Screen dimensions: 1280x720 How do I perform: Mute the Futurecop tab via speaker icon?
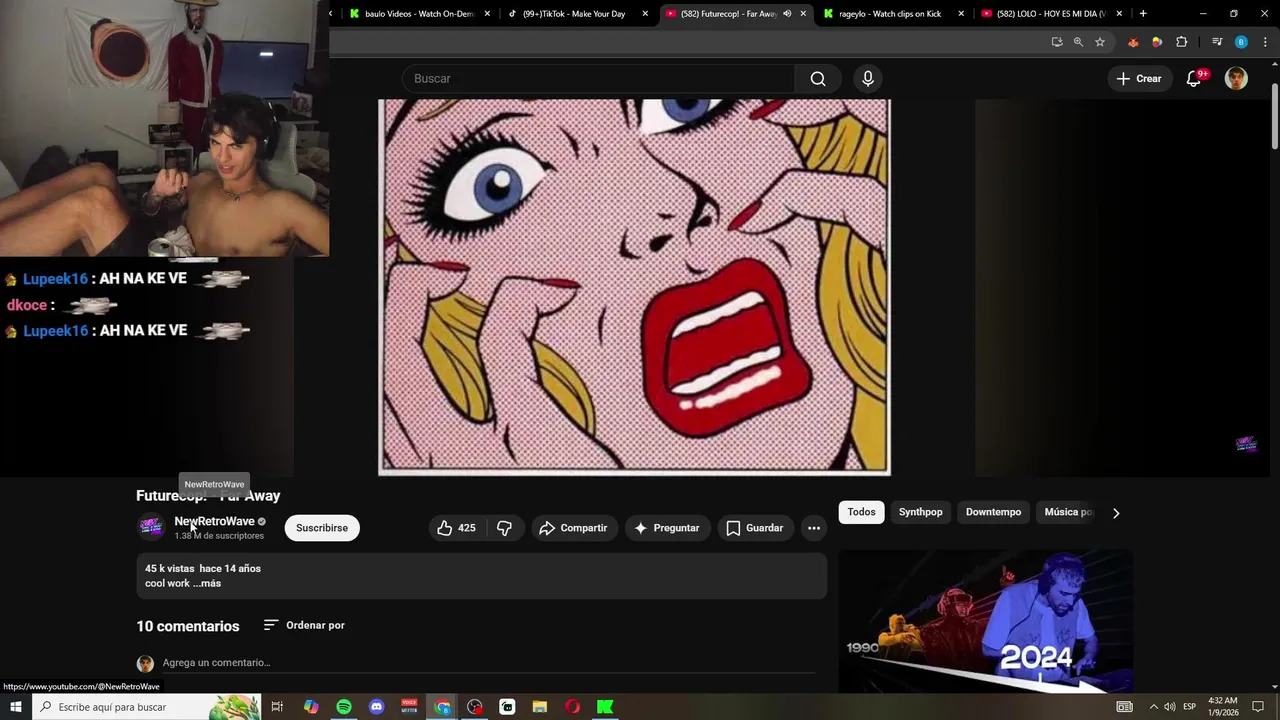[x=787, y=14]
